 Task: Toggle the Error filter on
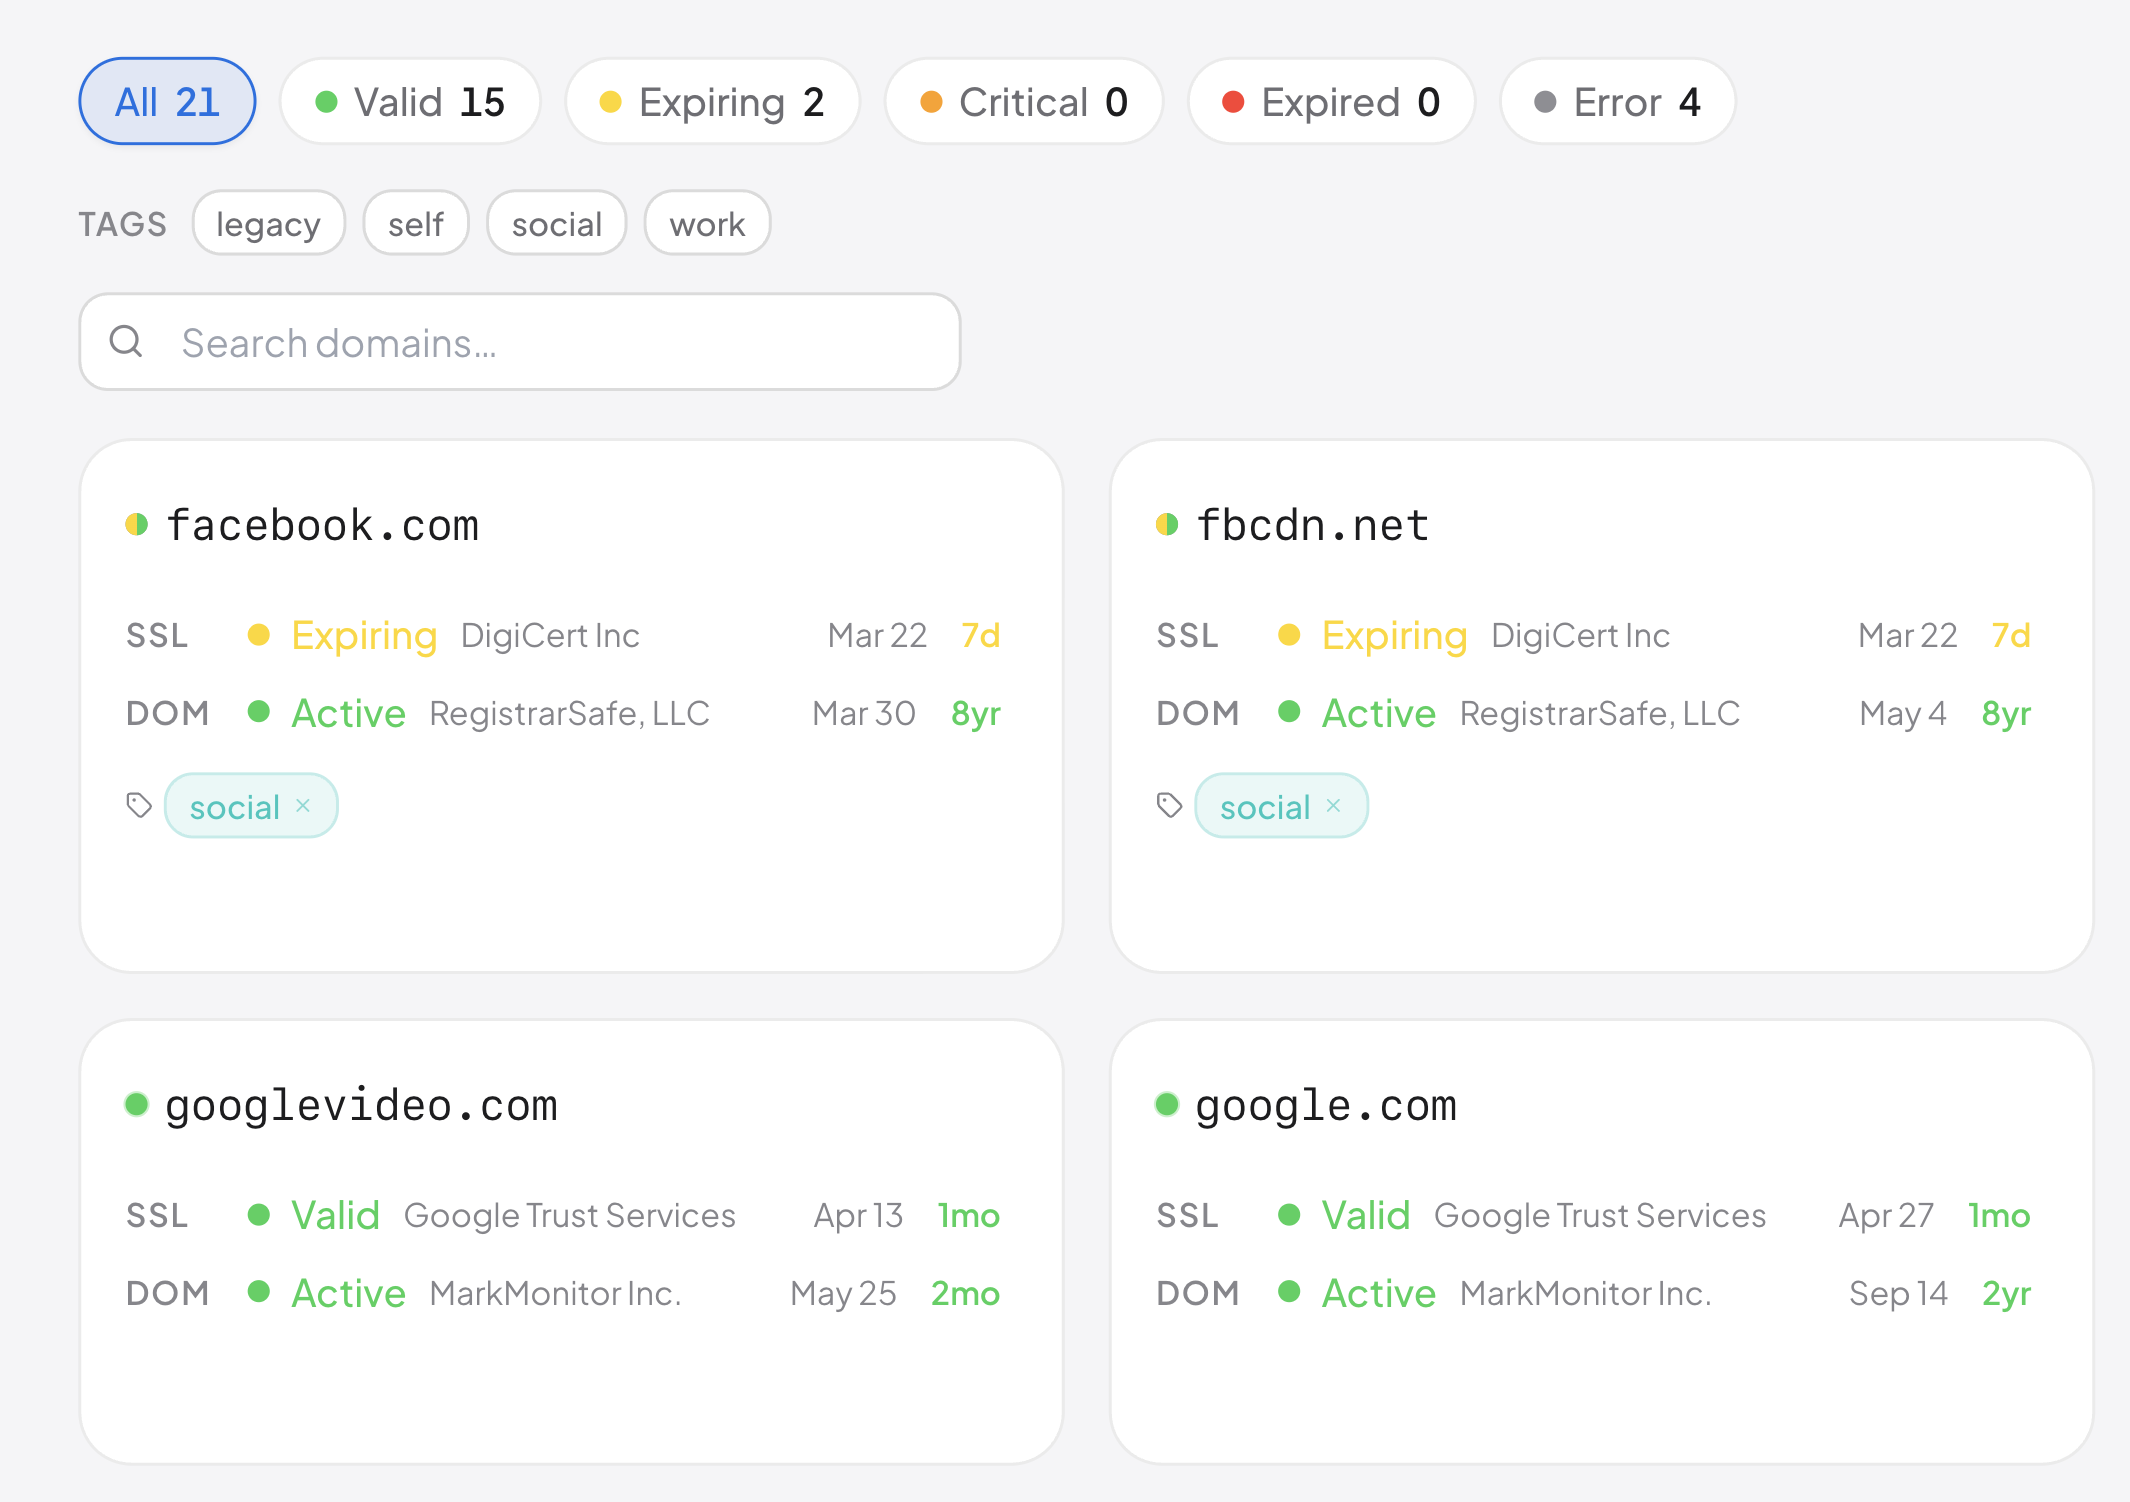pyautogui.click(x=1616, y=101)
